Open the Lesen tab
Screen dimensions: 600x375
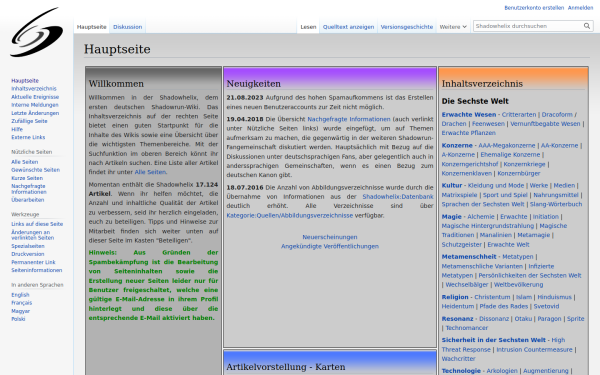308,27
